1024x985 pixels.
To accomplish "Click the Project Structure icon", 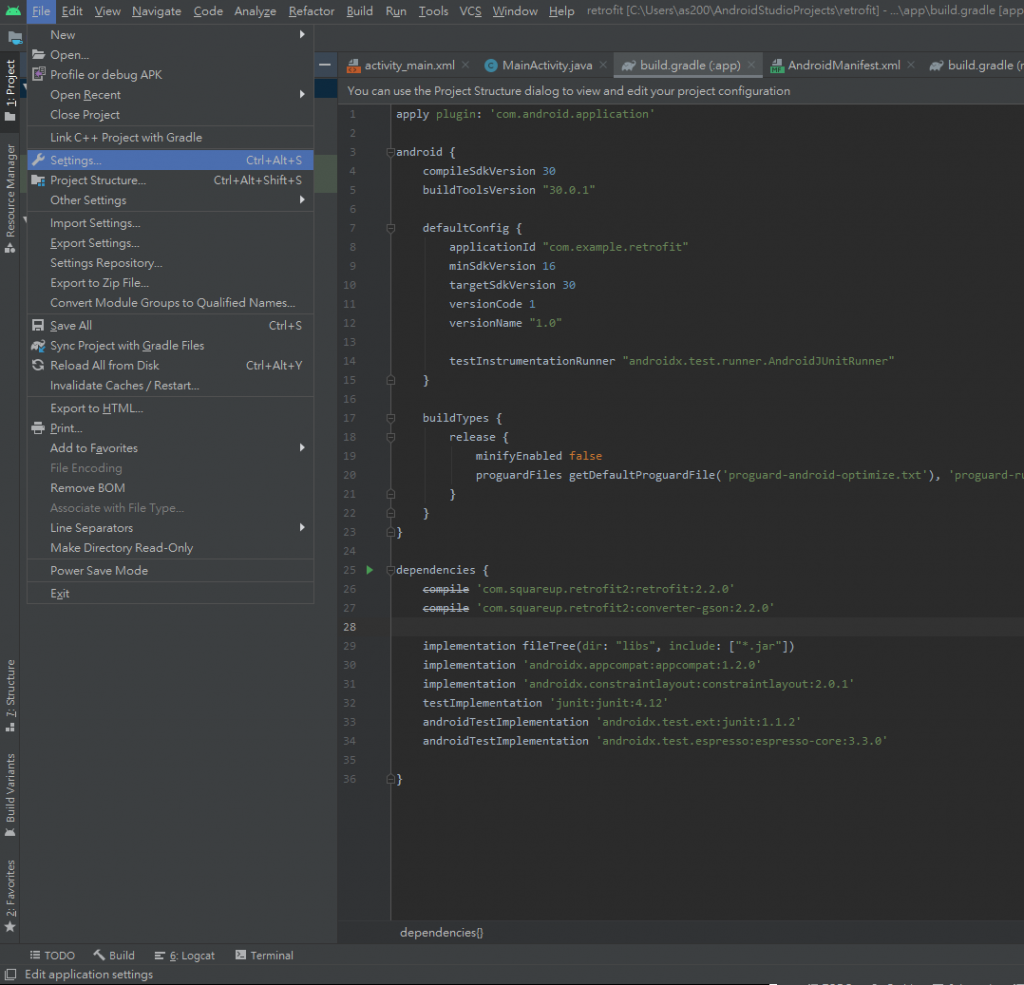I will coord(39,180).
